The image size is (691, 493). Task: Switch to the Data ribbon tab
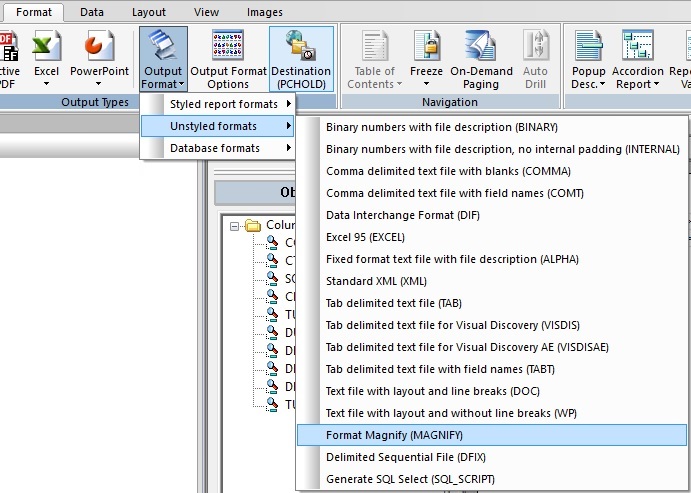pos(92,12)
